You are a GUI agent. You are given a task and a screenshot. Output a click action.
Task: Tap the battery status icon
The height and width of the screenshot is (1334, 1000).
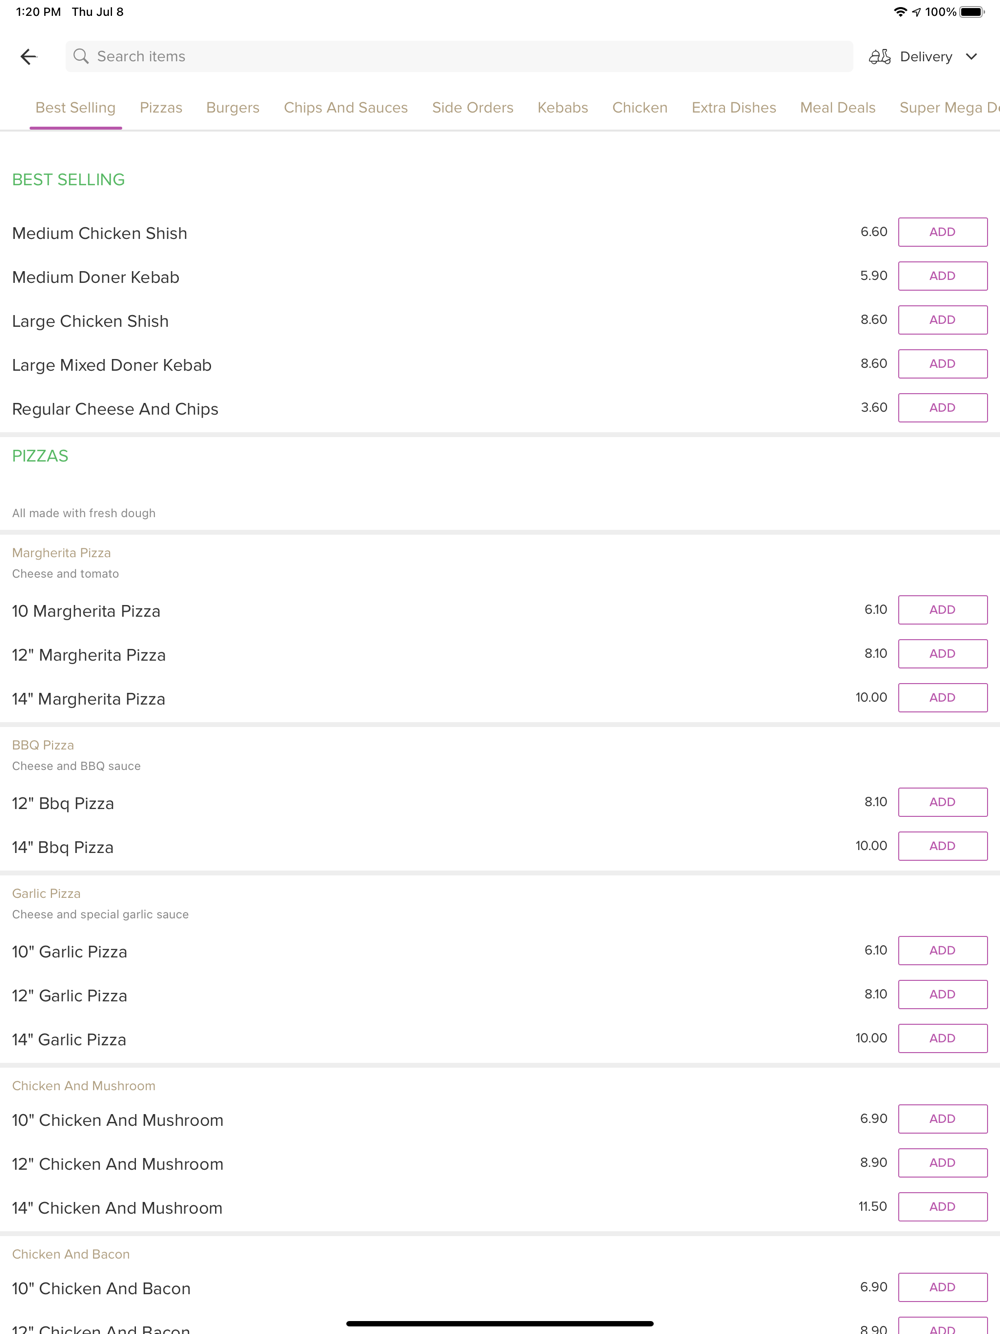tap(972, 12)
